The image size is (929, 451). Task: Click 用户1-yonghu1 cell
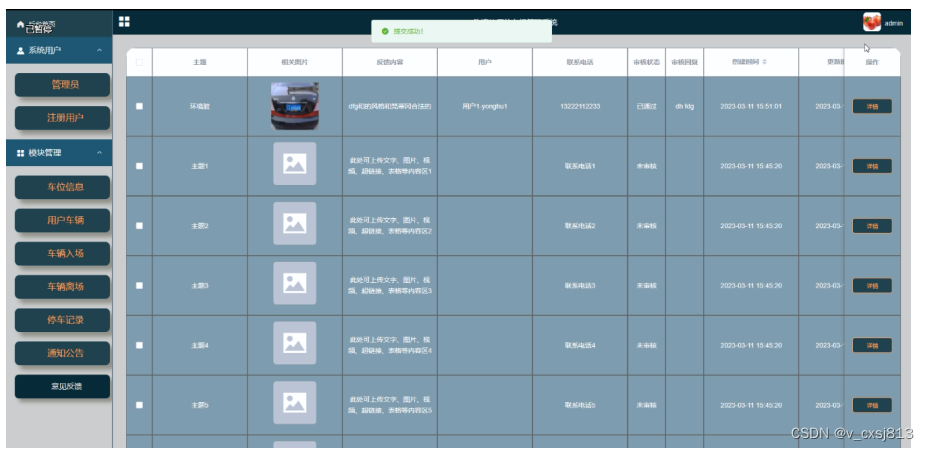[485, 107]
